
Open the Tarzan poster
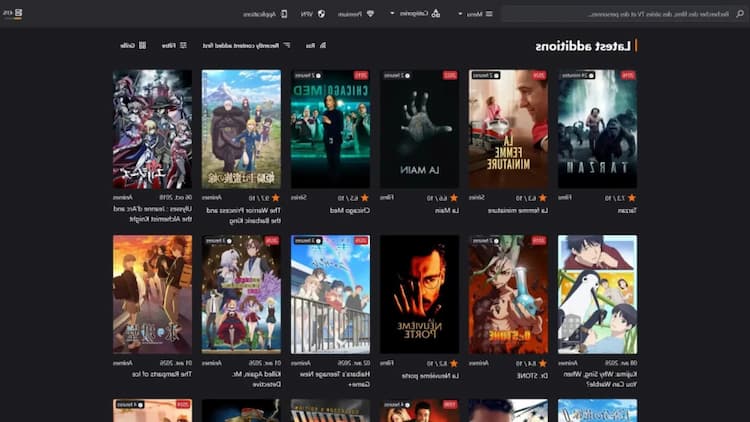pyautogui.click(x=597, y=129)
